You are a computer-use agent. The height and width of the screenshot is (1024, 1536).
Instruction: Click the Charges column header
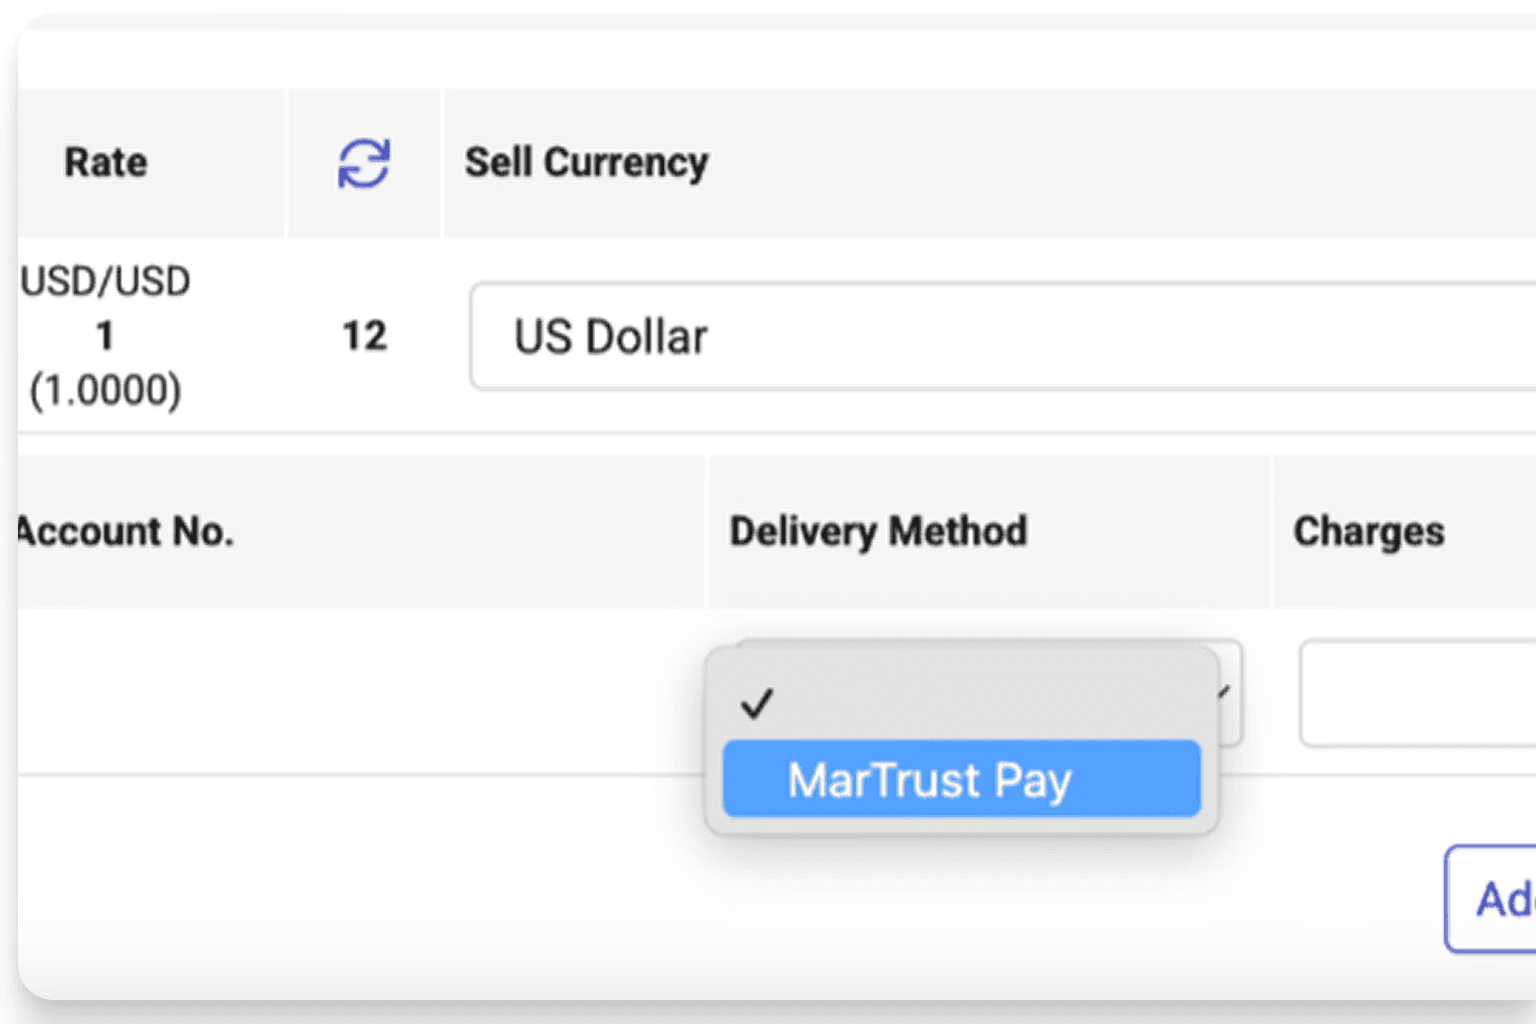click(1369, 531)
